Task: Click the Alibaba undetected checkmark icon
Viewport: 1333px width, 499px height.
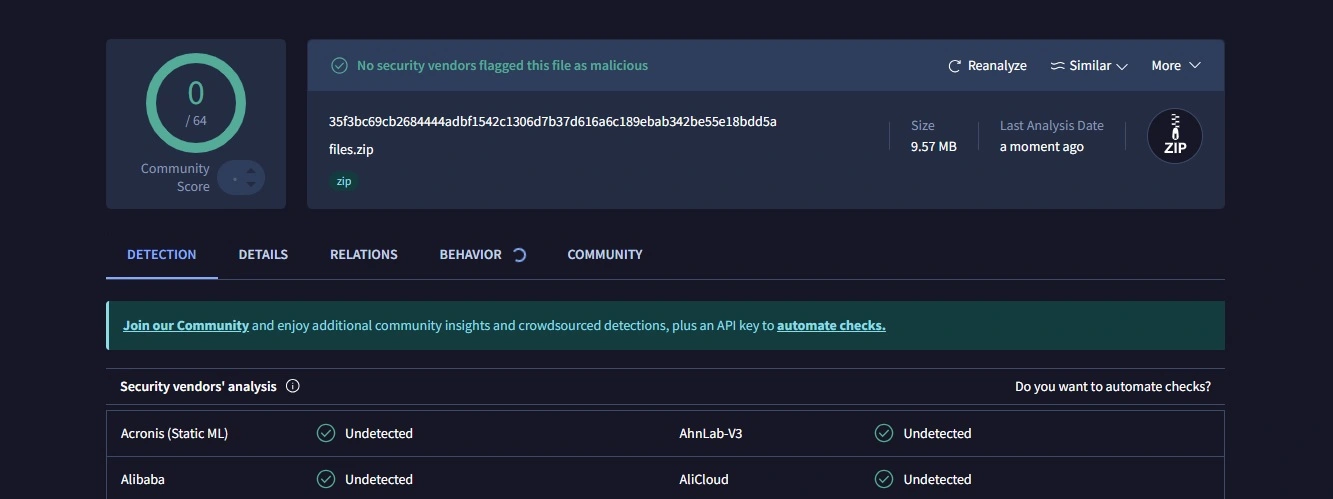Action: tap(326, 479)
